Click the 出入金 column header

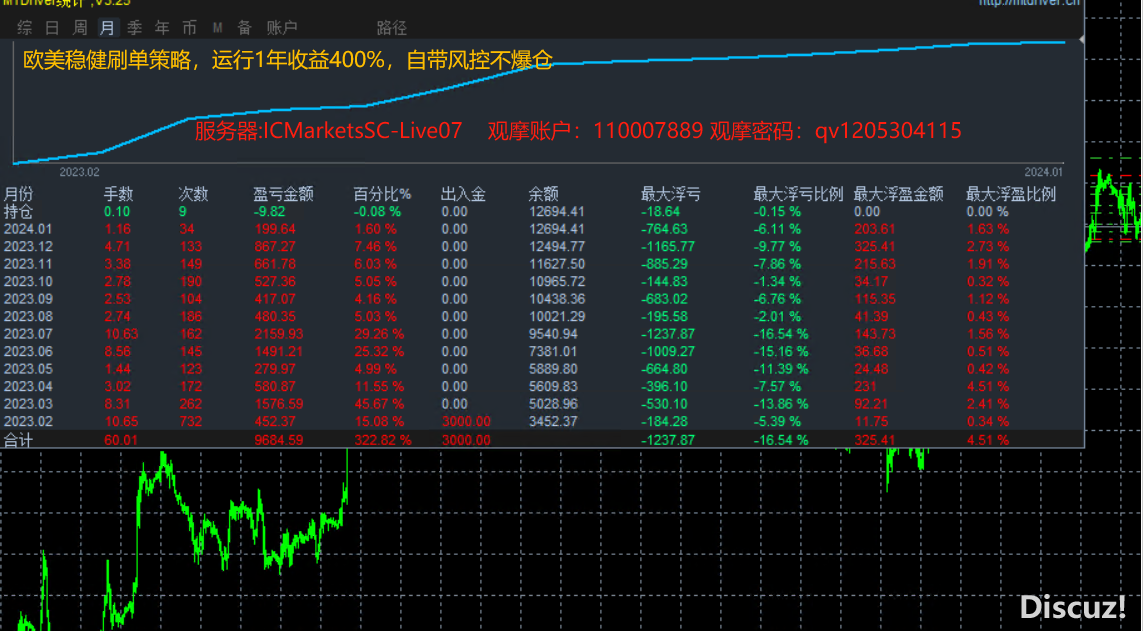[x=463, y=194]
